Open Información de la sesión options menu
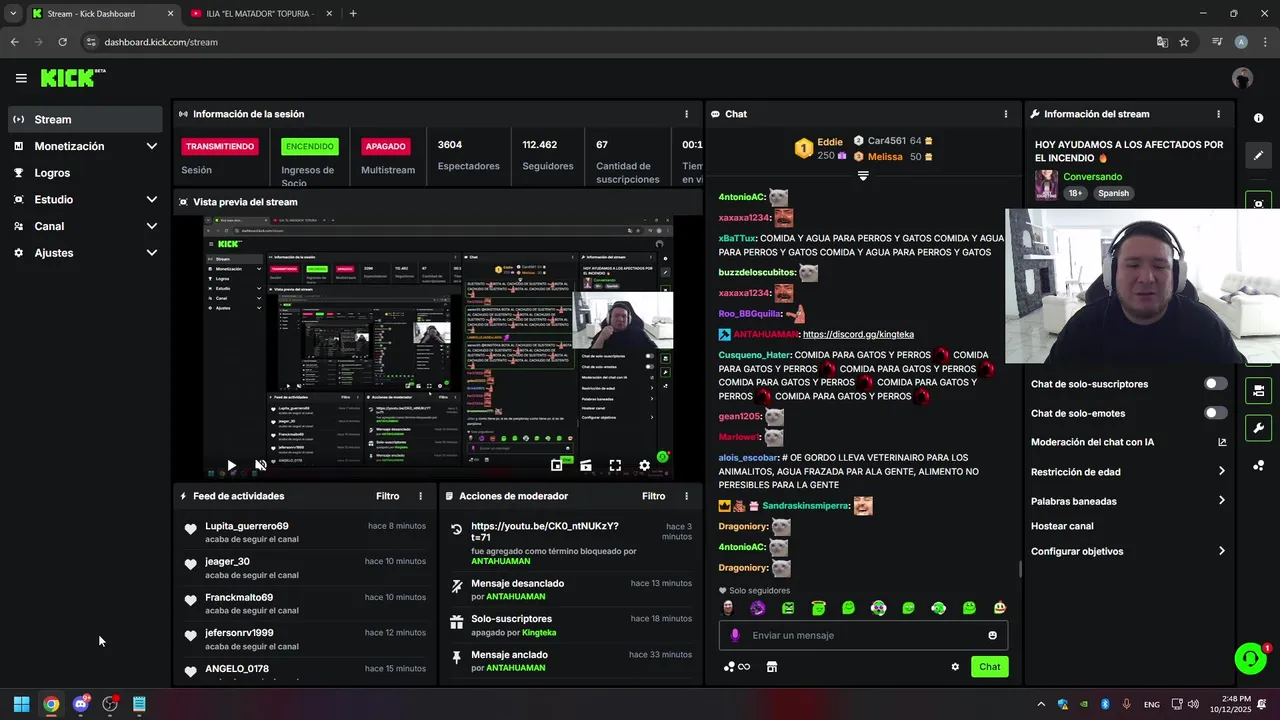This screenshot has width=1280, height=720. [686, 114]
